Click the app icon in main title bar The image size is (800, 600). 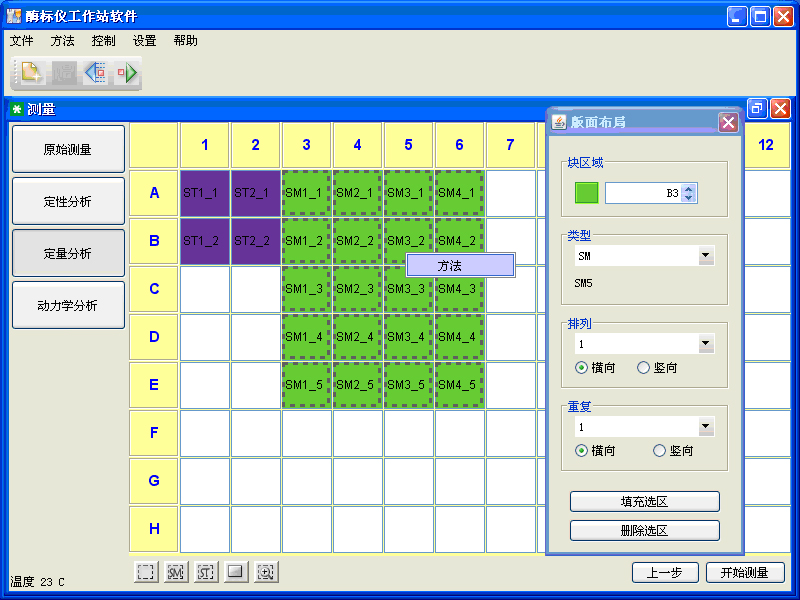click(x=14, y=16)
